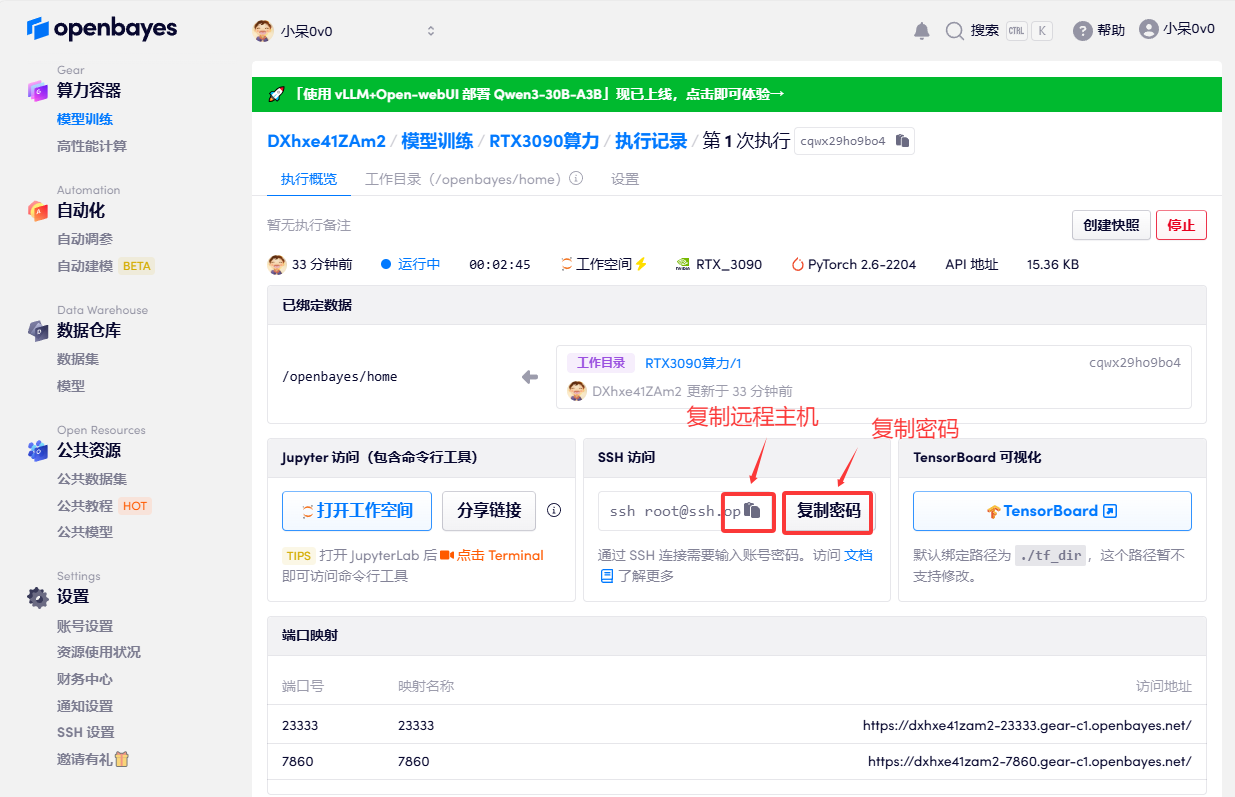Image resolution: width=1235 pixels, height=797 pixels.
Task: Click the 数据仓库 section icon
Action: point(38,331)
